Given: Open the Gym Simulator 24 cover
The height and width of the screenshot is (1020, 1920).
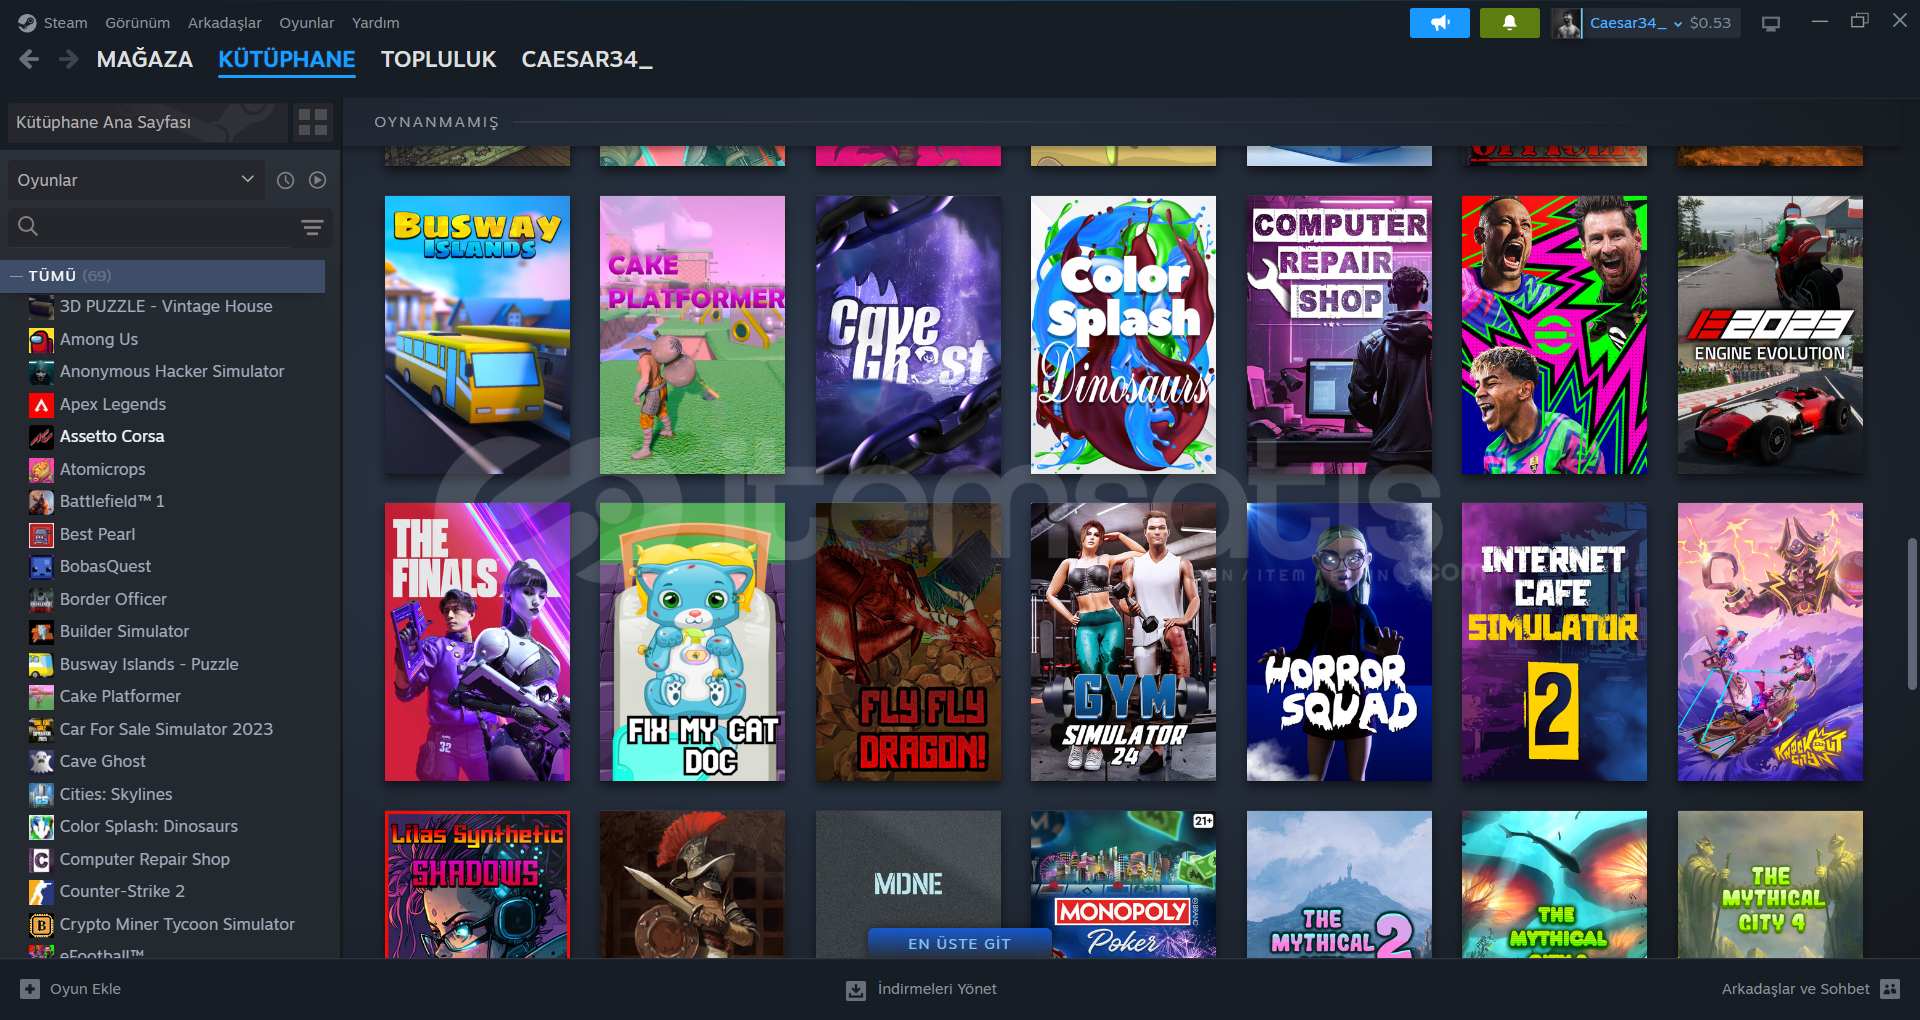Looking at the screenshot, I should 1123,642.
